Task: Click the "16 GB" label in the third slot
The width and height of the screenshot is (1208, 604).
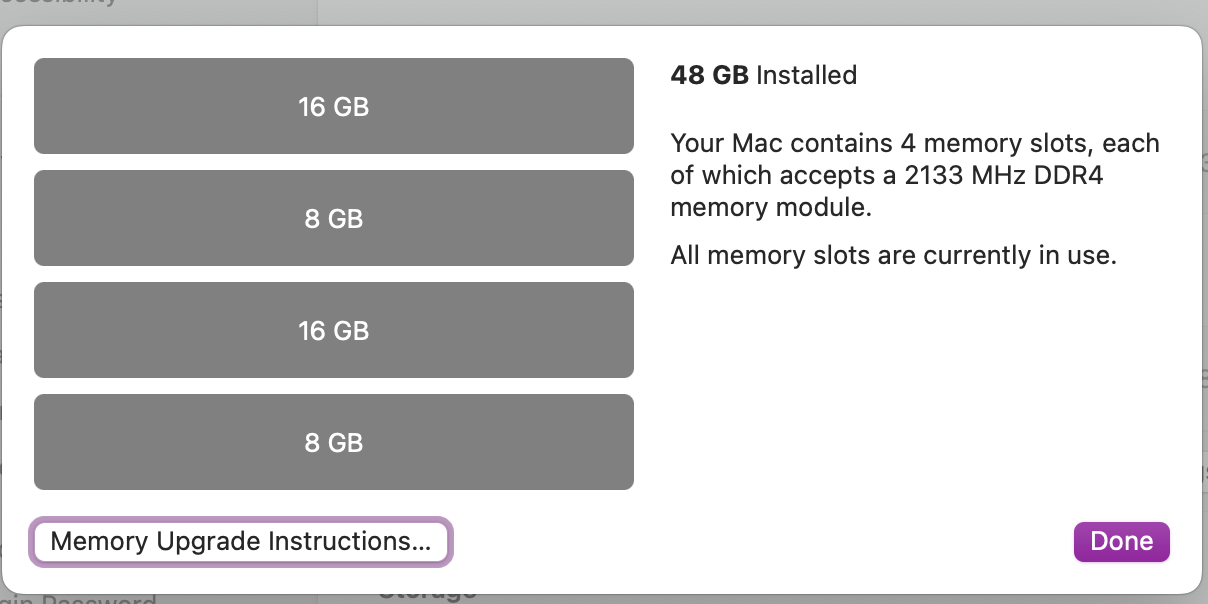Action: (334, 330)
